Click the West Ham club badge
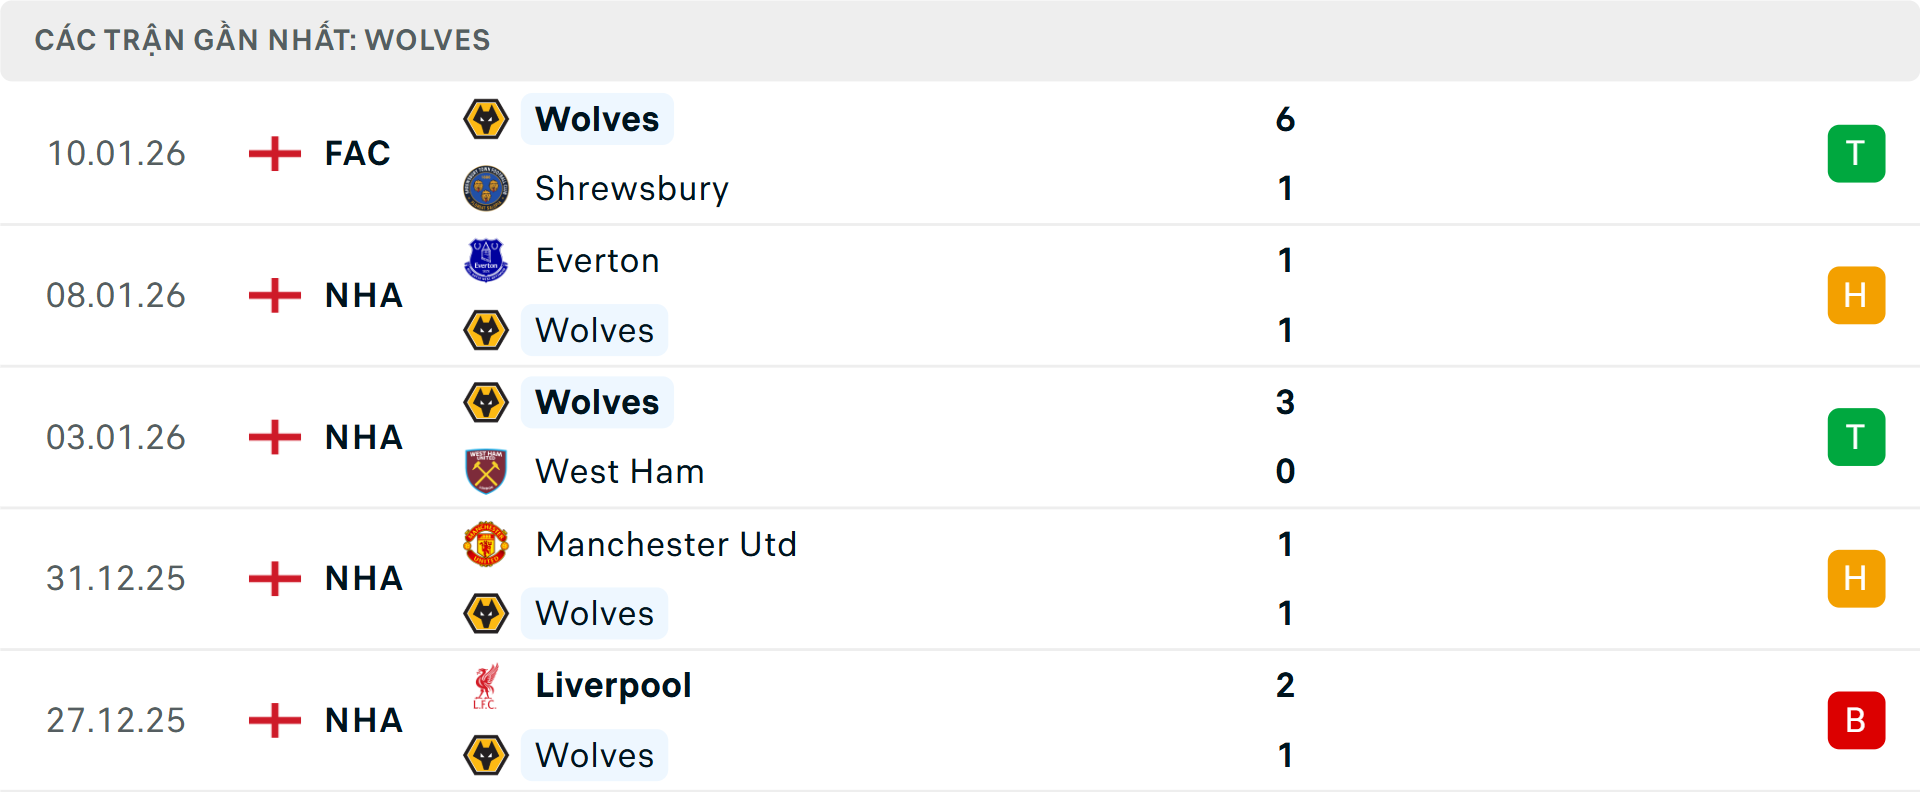The width and height of the screenshot is (1920, 792). pyautogui.click(x=485, y=471)
